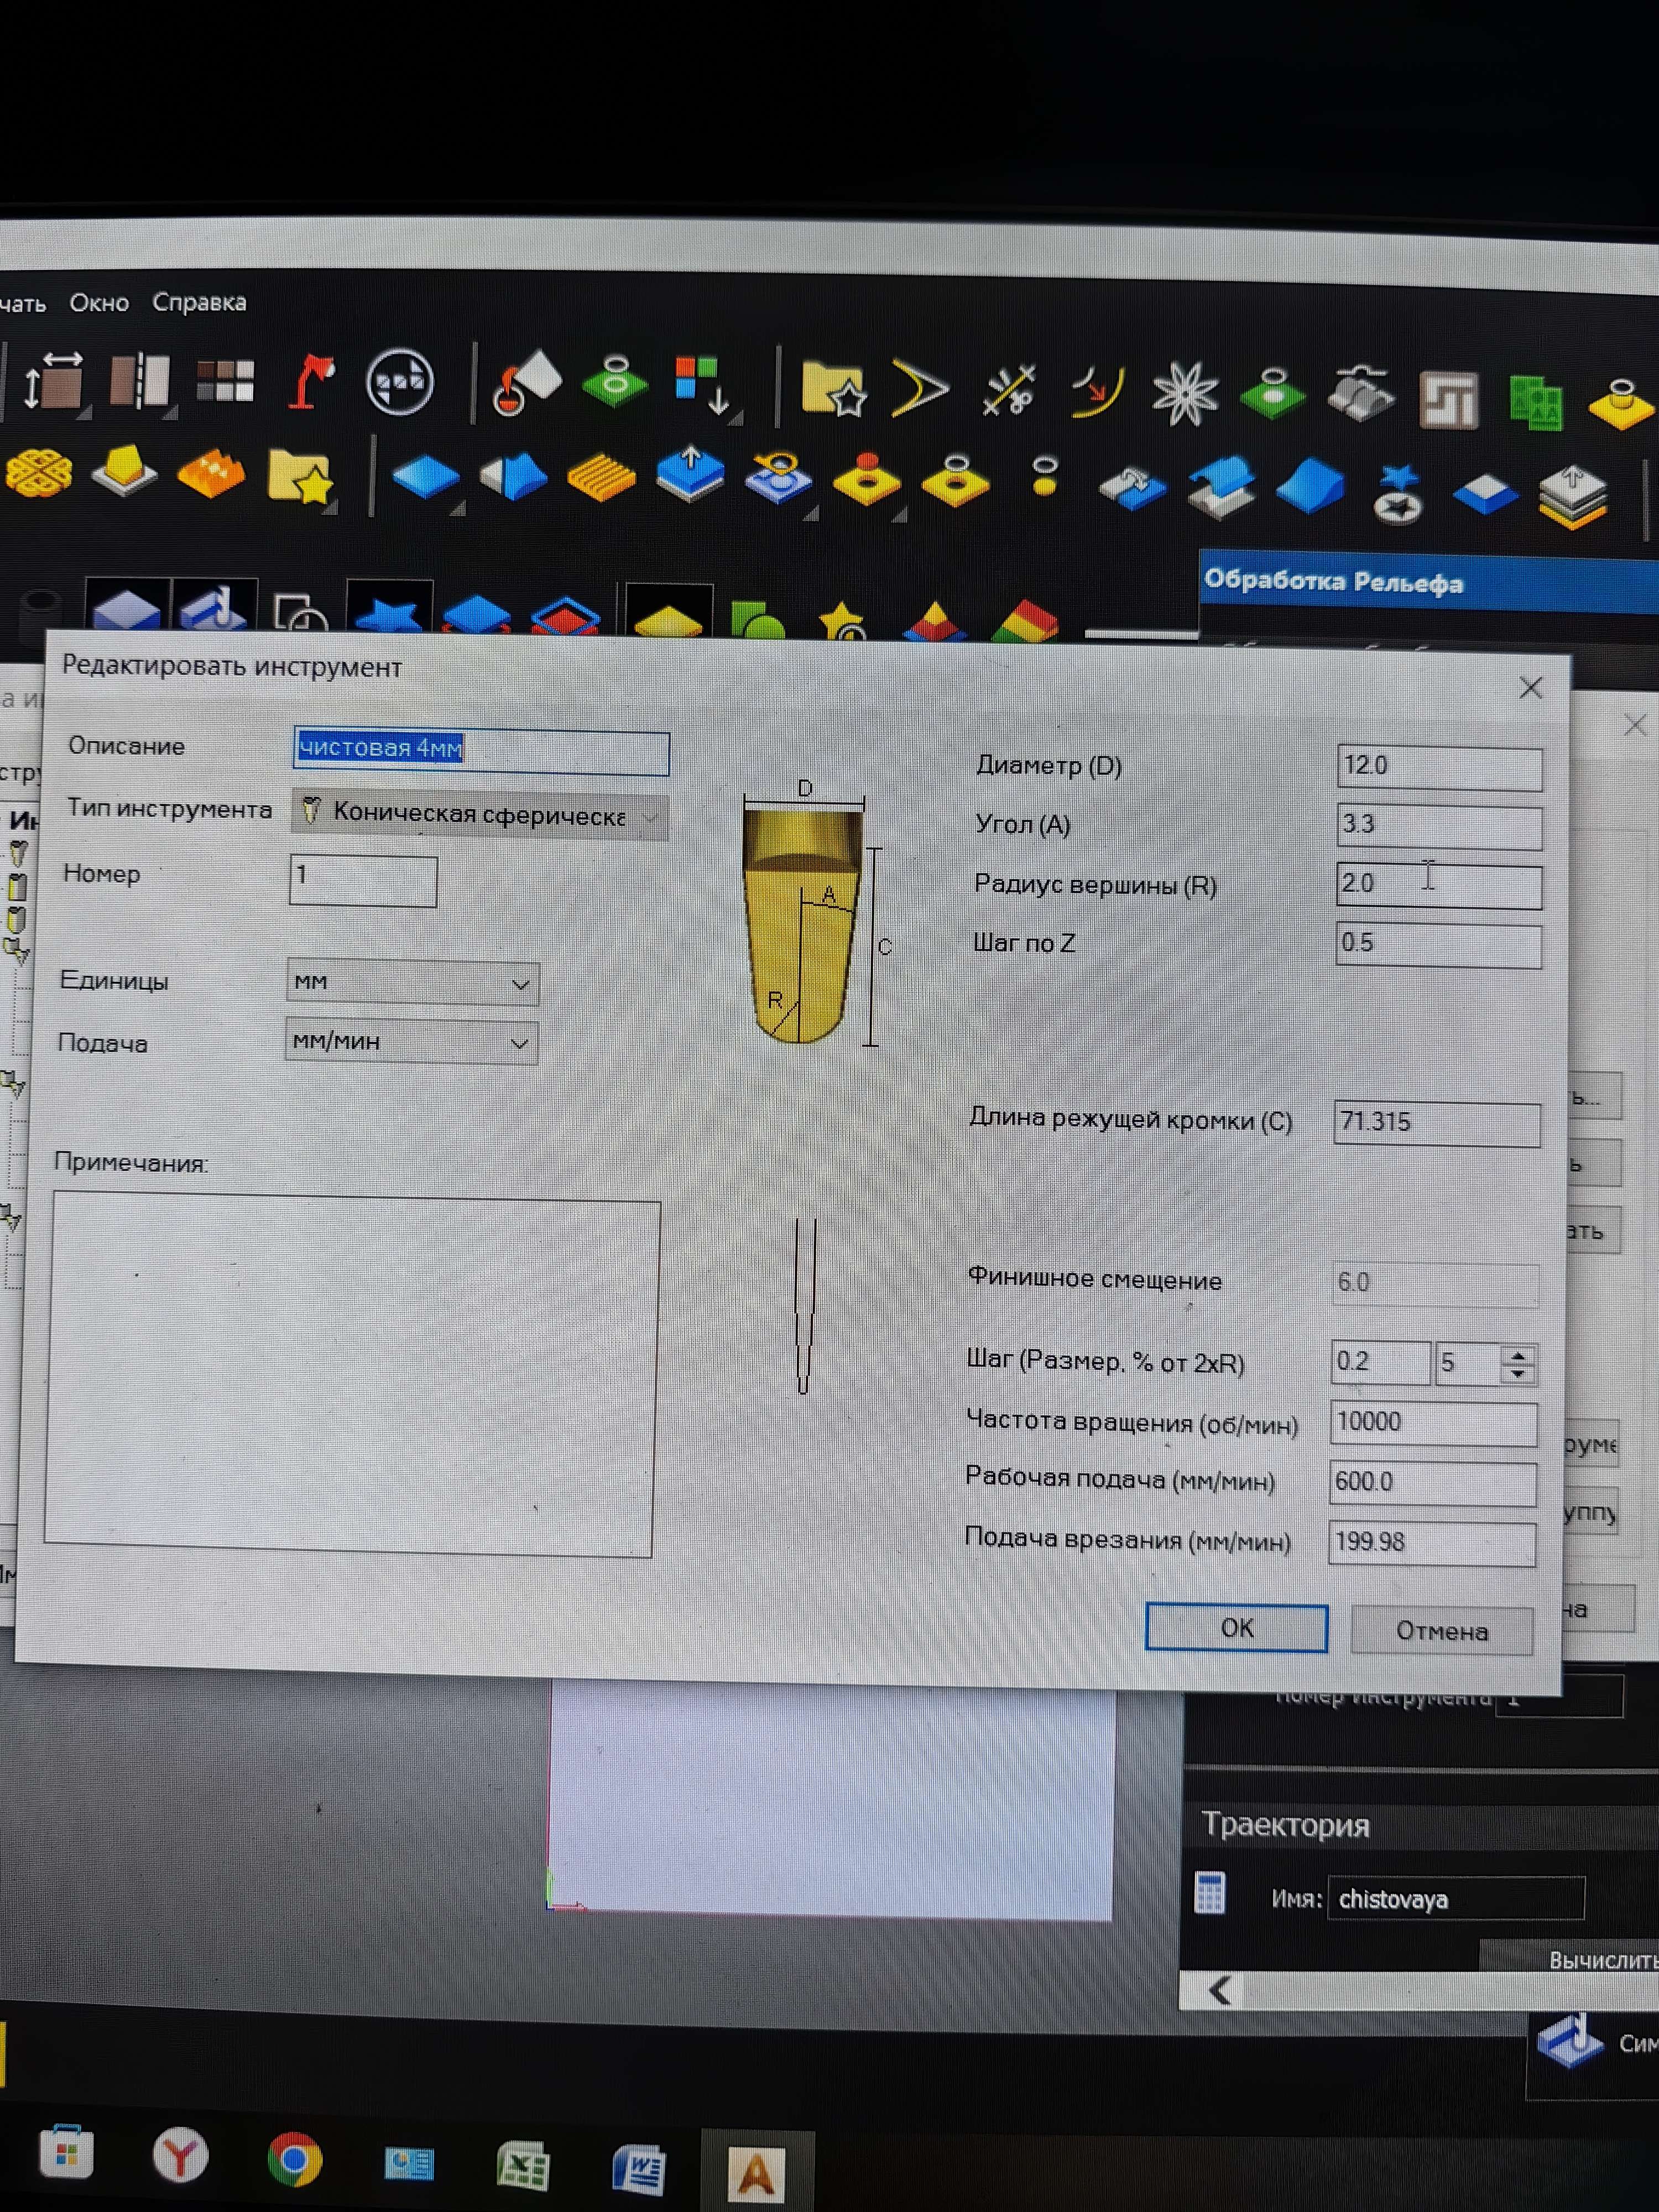Open the Подача feed units dropdown

tap(411, 1042)
